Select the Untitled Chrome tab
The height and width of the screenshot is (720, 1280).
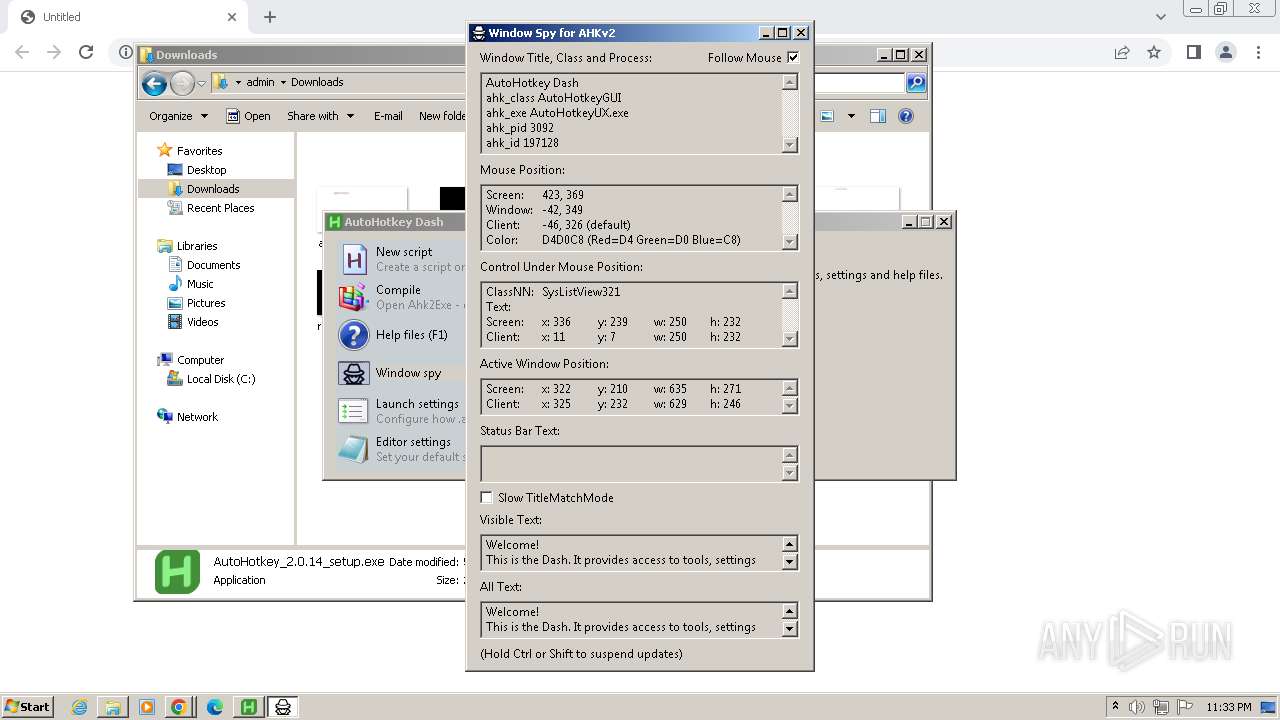point(128,17)
